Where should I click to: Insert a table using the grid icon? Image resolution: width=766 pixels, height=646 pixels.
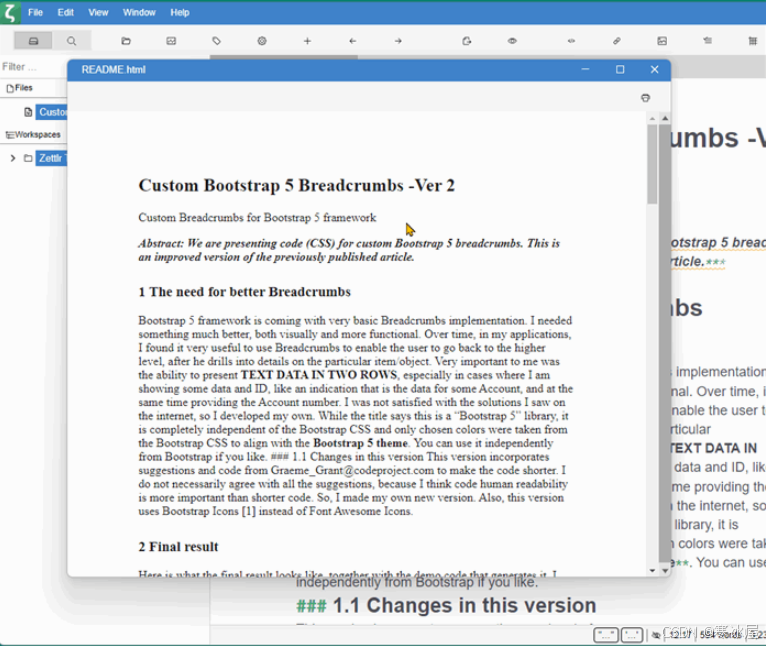click(753, 41)
